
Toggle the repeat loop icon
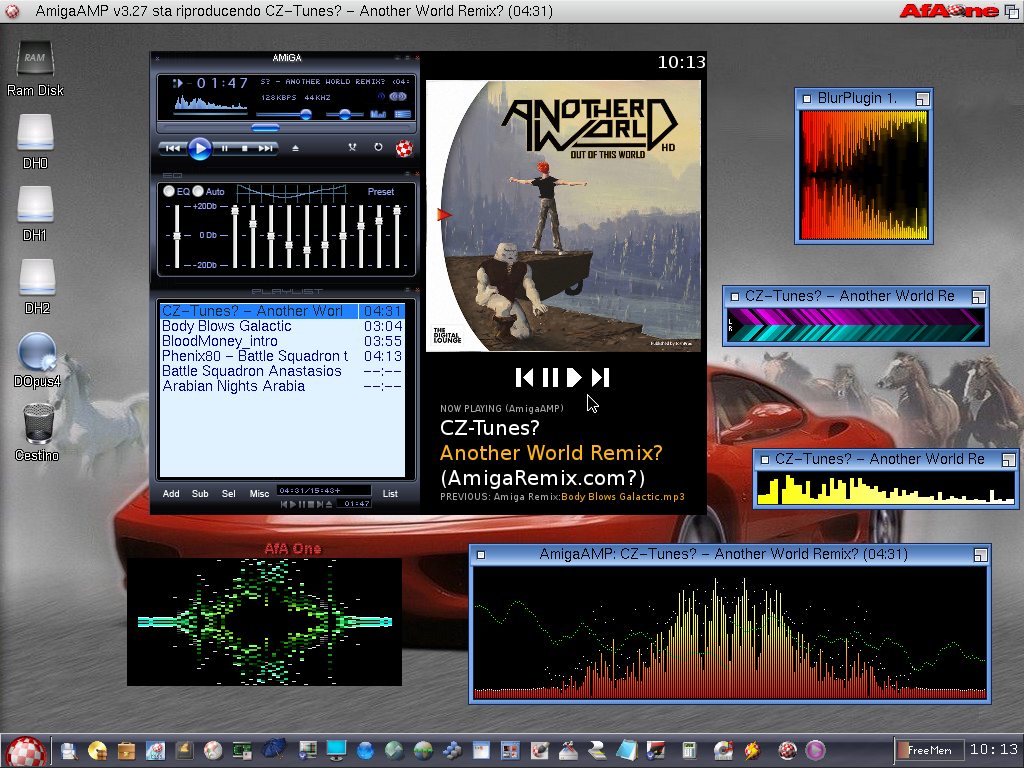pyautogui.click(x=378, y=148)
